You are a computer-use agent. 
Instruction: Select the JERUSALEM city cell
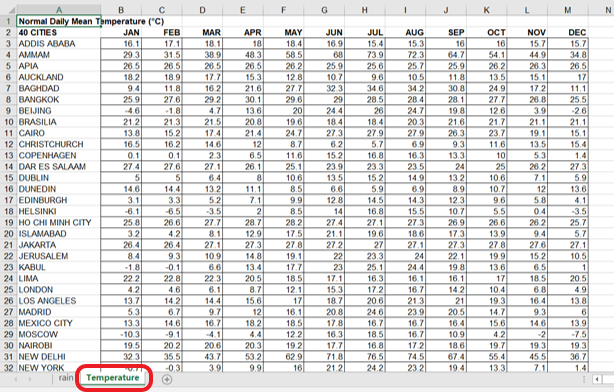tap(59, 256)
